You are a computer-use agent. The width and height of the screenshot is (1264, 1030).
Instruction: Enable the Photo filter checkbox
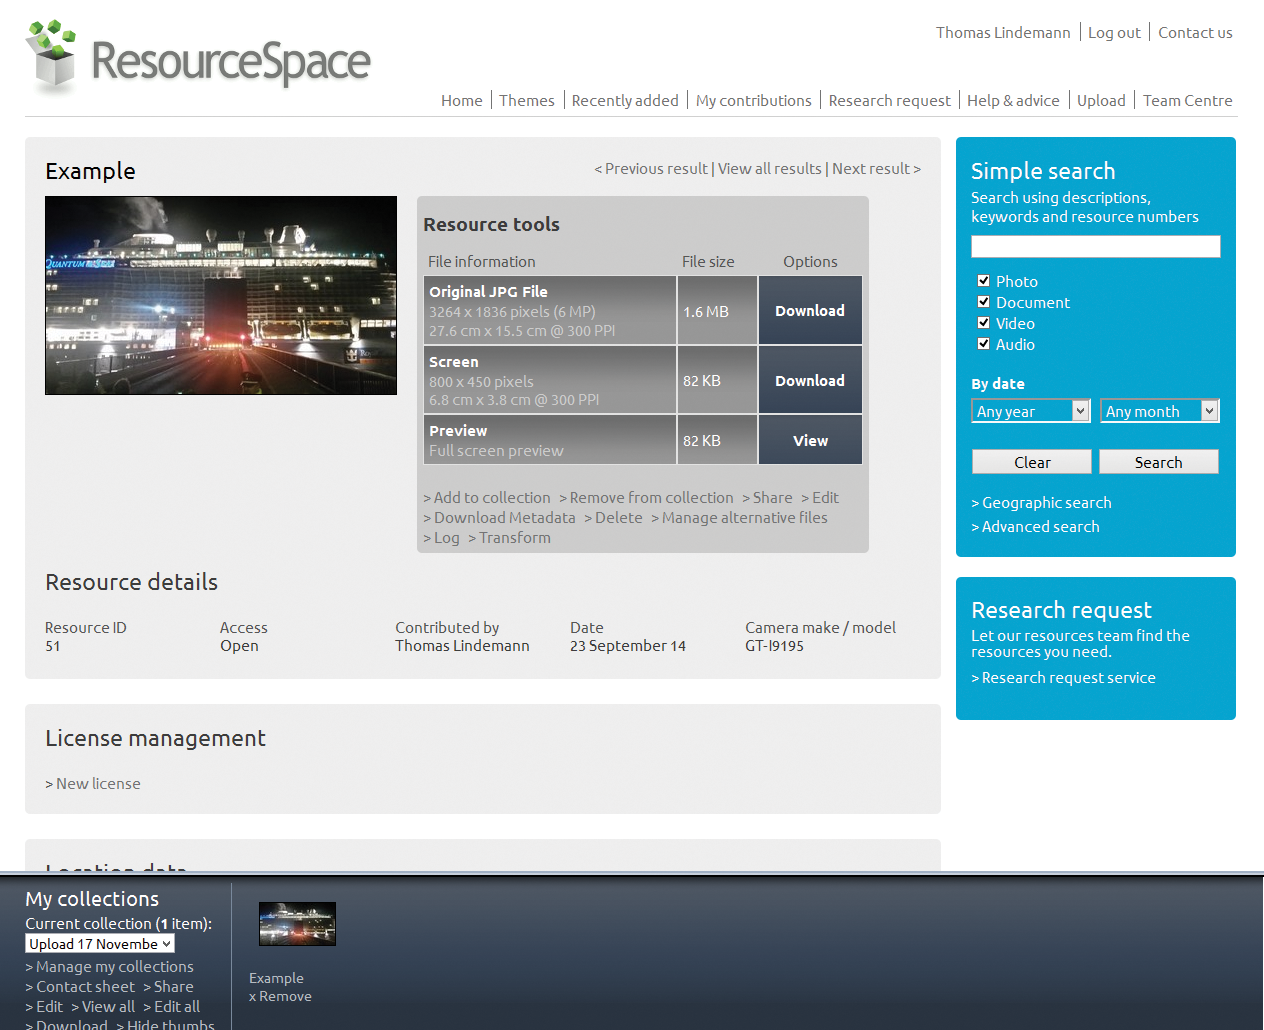(984, 281)
